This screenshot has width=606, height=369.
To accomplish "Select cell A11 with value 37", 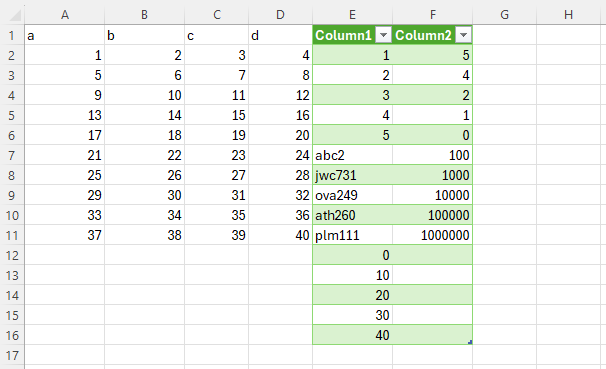I will point(65,235).
